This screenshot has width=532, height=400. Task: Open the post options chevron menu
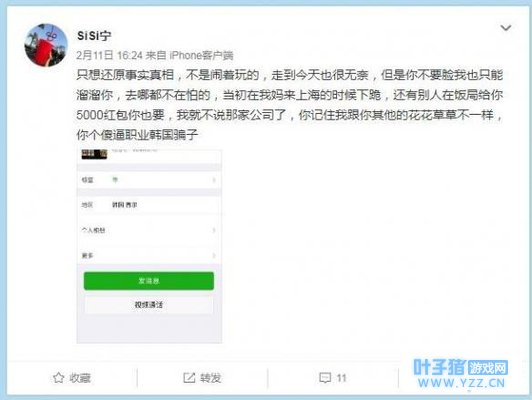pos(506,28)
